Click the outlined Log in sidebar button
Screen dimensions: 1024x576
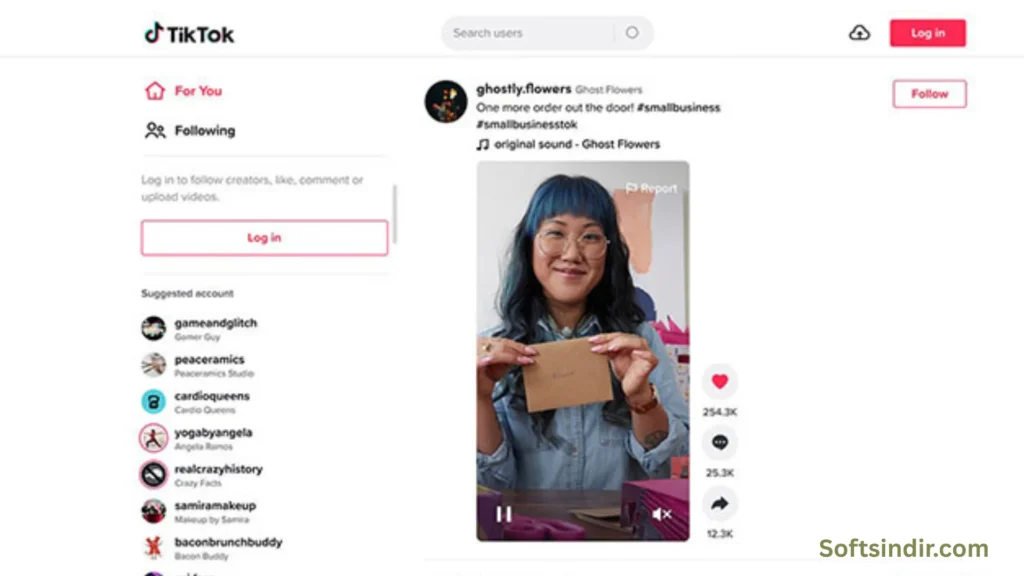click(x=264, y=238)
